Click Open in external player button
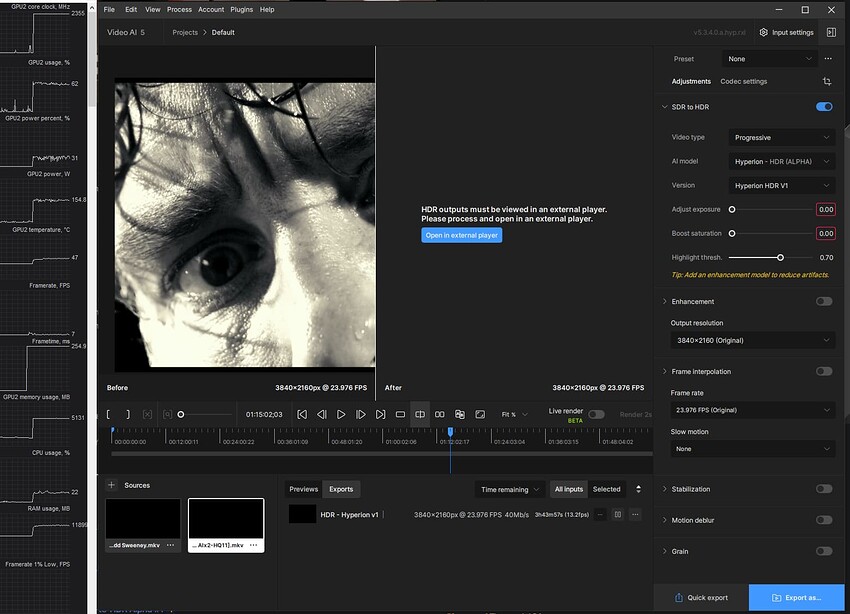Image resolution: width=850 pixels, height=614 pixels. [461, 236]
